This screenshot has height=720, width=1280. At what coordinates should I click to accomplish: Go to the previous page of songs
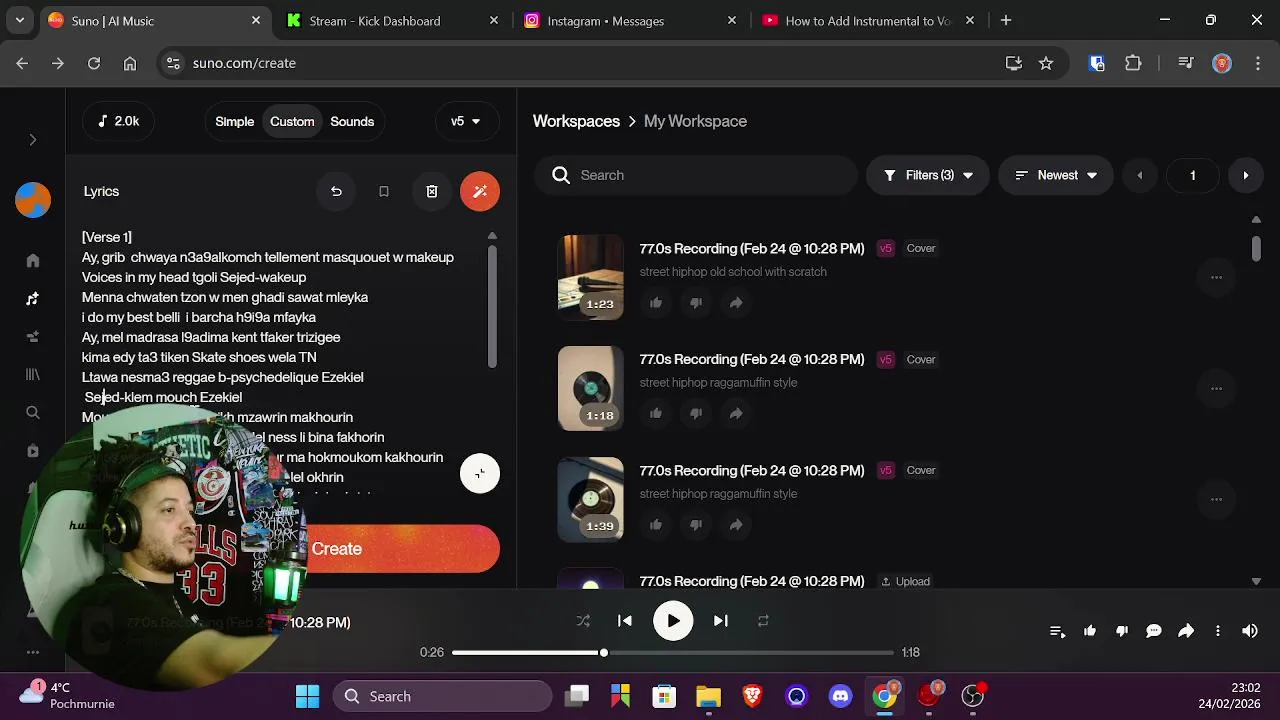pyautogui.click(x=1139, y=175)
